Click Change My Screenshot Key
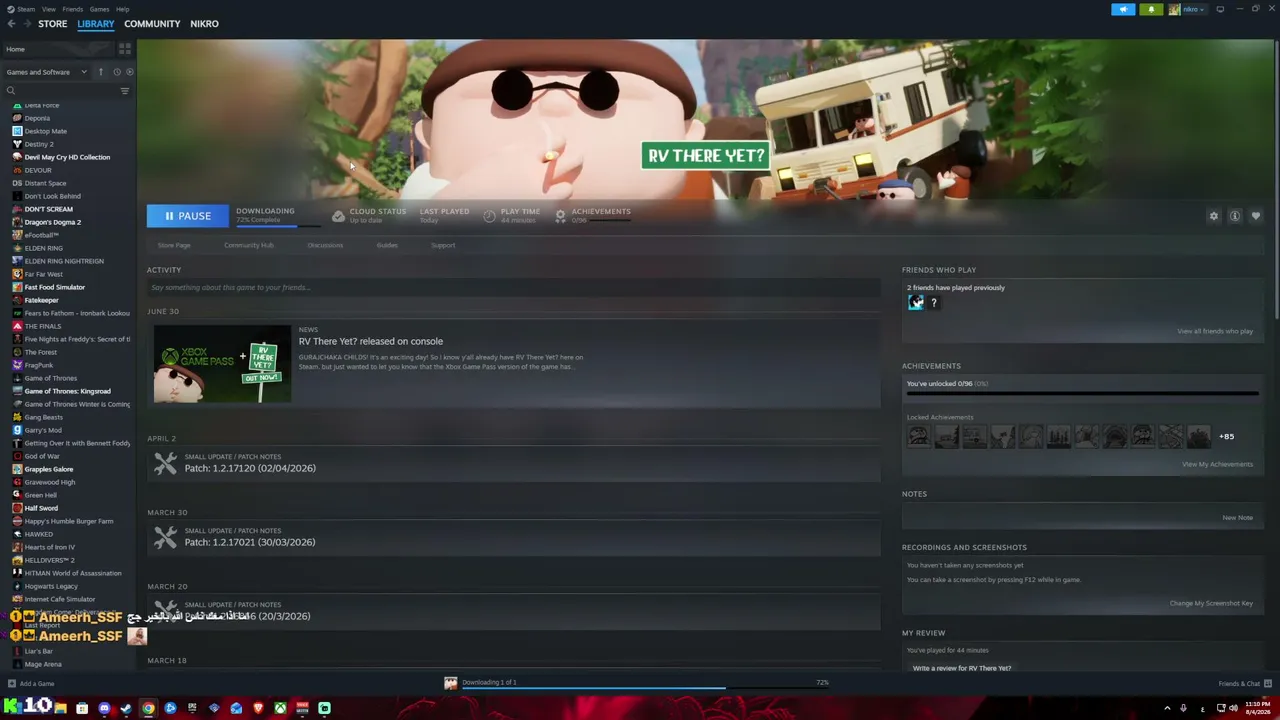The width and height of the screenshot is (1280, 720). (x=1211, y=603)
